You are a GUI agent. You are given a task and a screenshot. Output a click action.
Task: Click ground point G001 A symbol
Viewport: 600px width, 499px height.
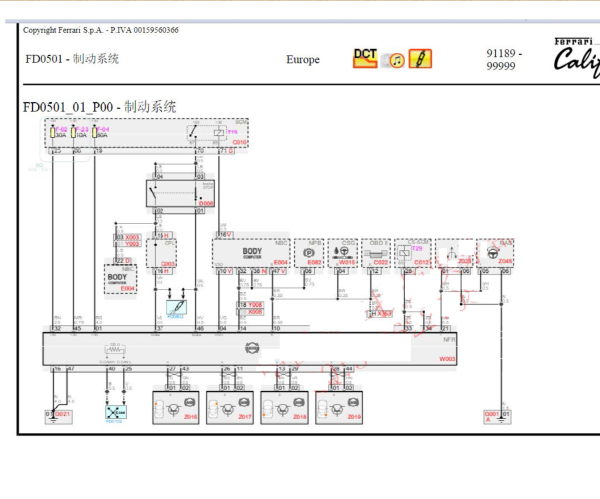pyautogui.click(x=502, y=420)
